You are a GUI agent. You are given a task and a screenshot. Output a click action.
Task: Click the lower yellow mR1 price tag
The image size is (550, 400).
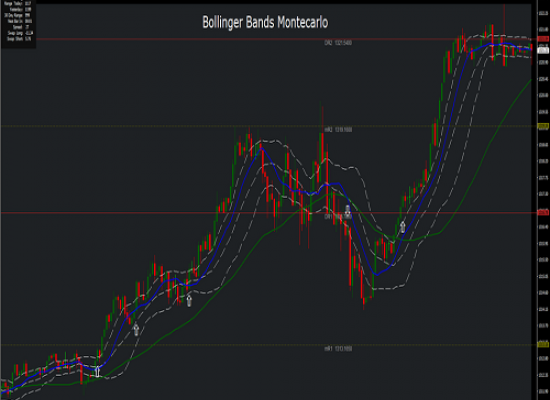point(543,345)
